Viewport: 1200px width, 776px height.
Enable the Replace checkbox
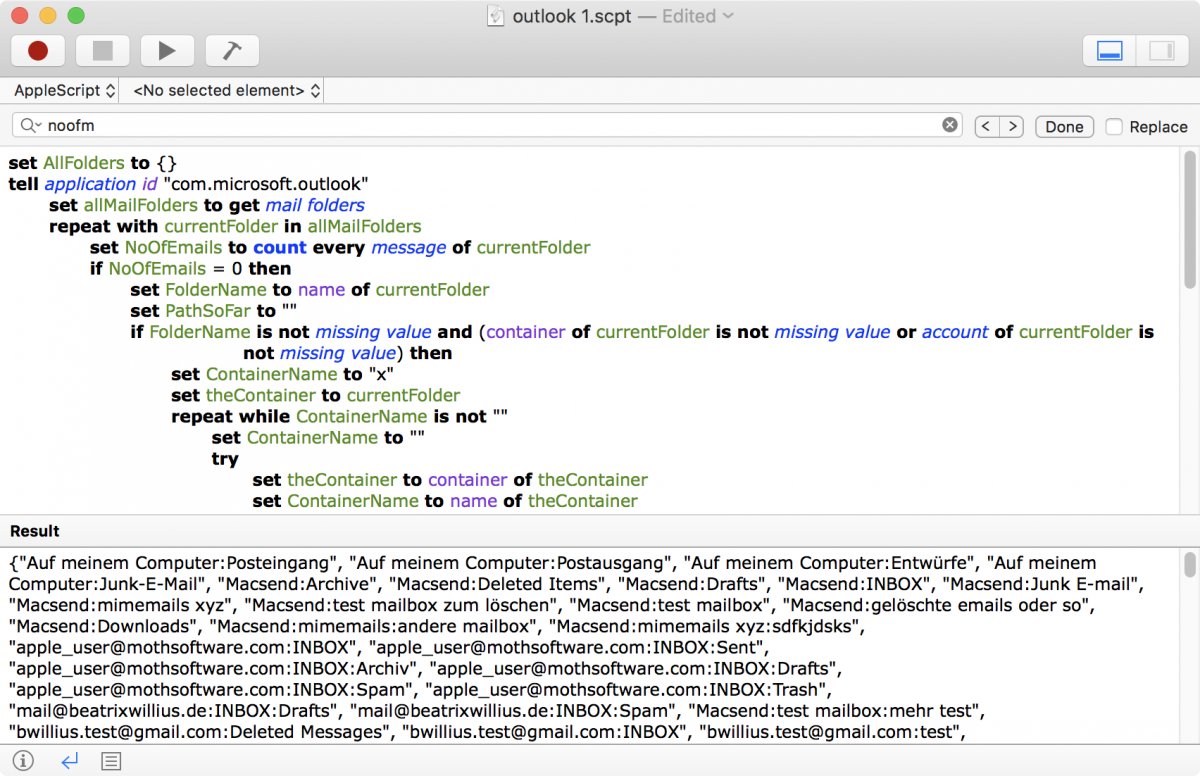[x=1113, y=126]
